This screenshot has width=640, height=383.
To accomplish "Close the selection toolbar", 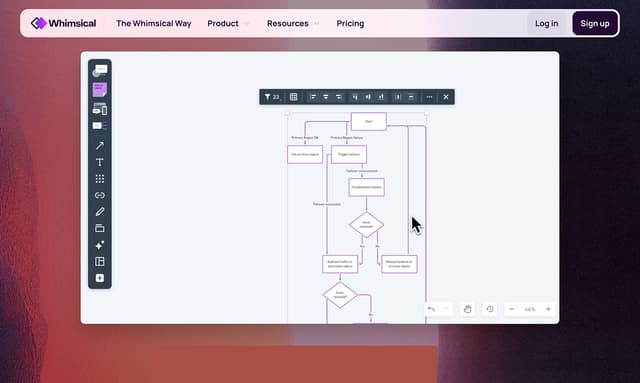I will (x=446, y=97).
